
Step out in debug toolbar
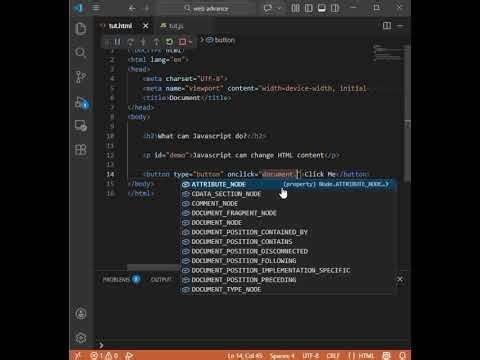point(156,42)
